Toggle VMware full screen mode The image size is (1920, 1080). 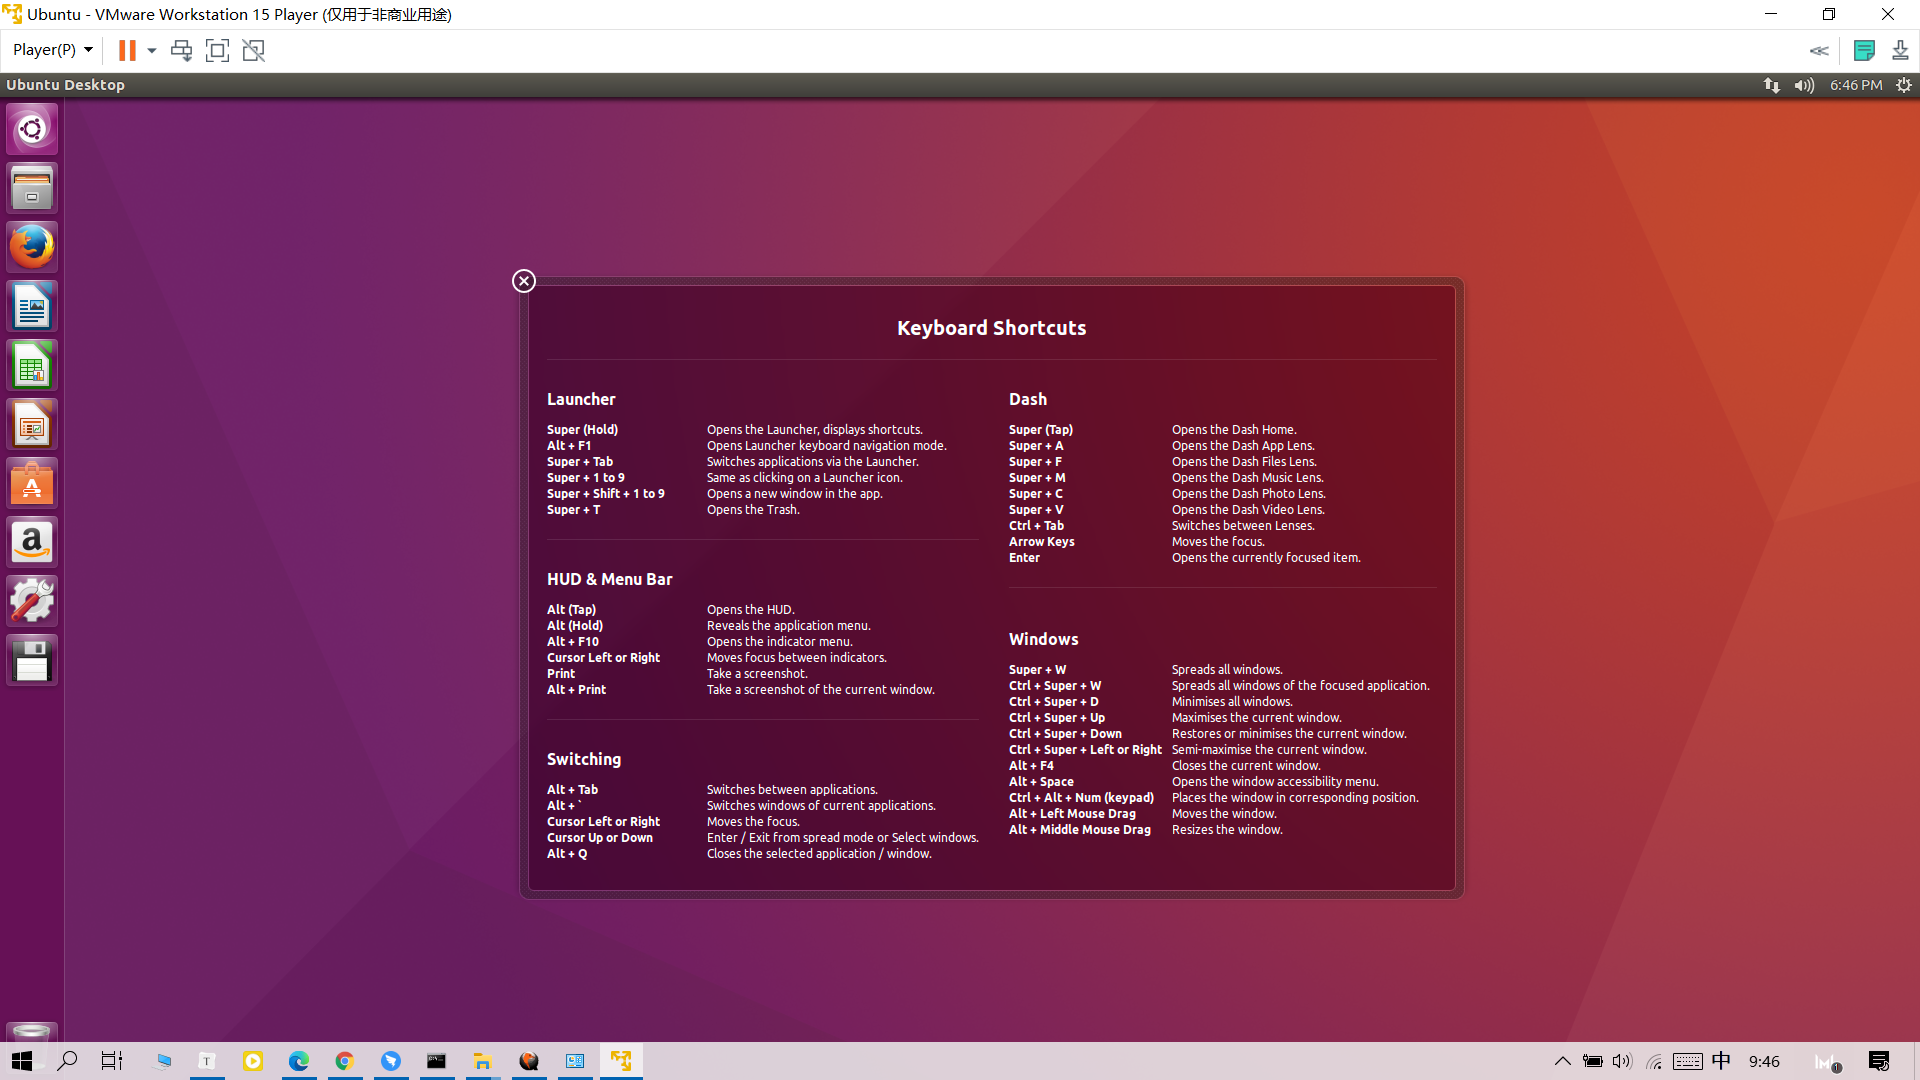tap(217, 50)
